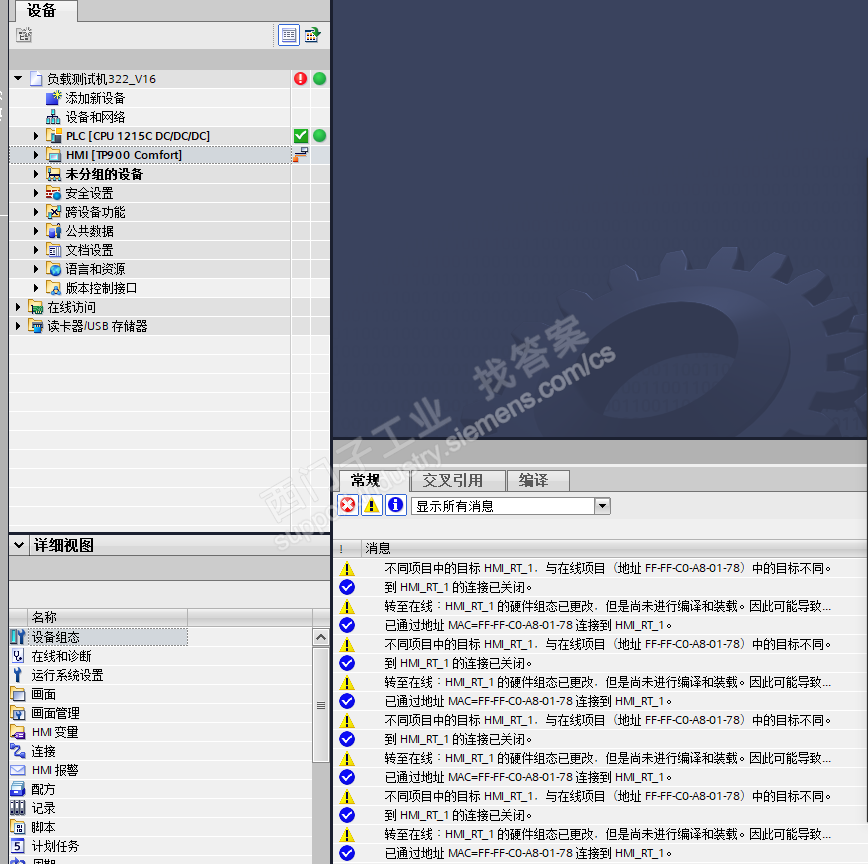
Task: Click the export table icon in toolbar
Action: [x=313, y=35]
